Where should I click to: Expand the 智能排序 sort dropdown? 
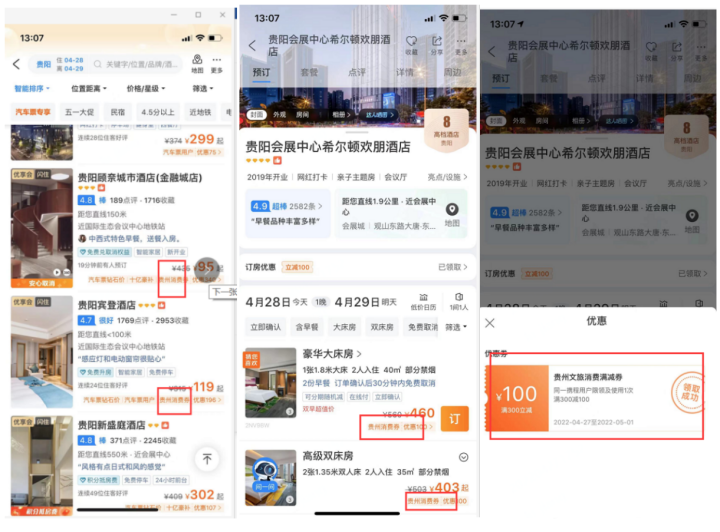pyautogui.click(x=34, y=89)
